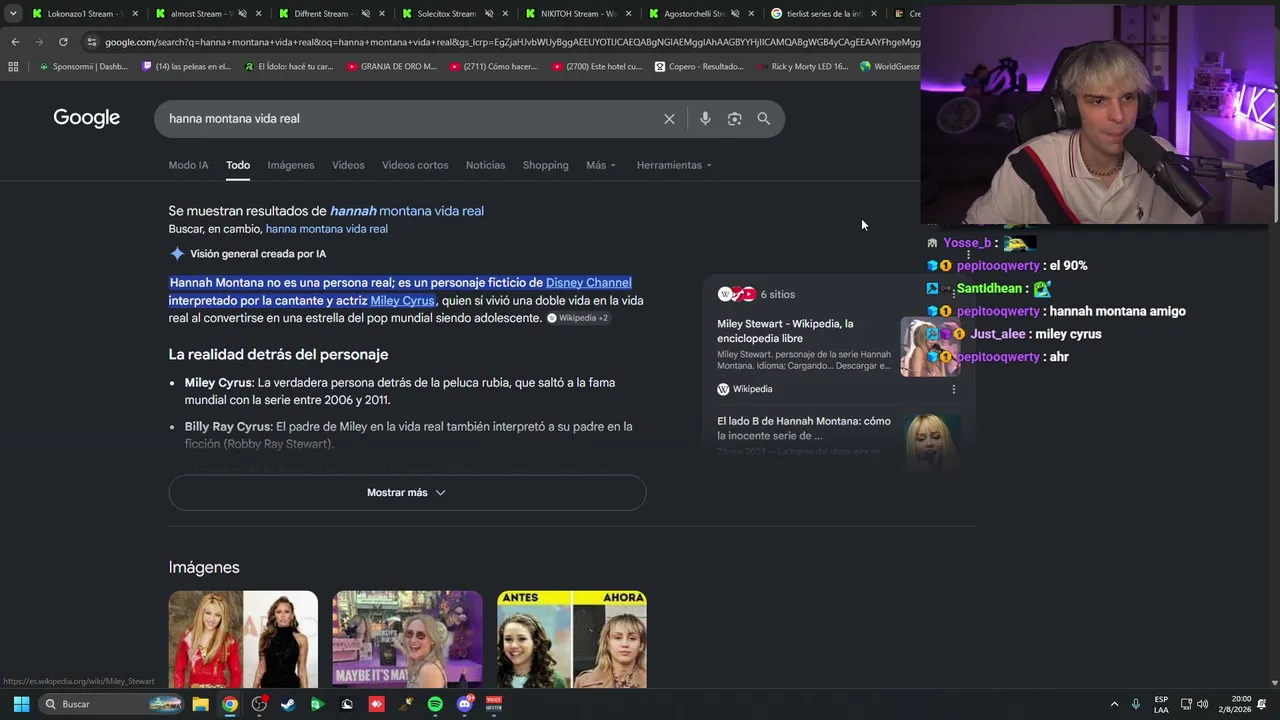
Task: Open the ANTES AHORA comparison image
Action: [x=572, y=639]
